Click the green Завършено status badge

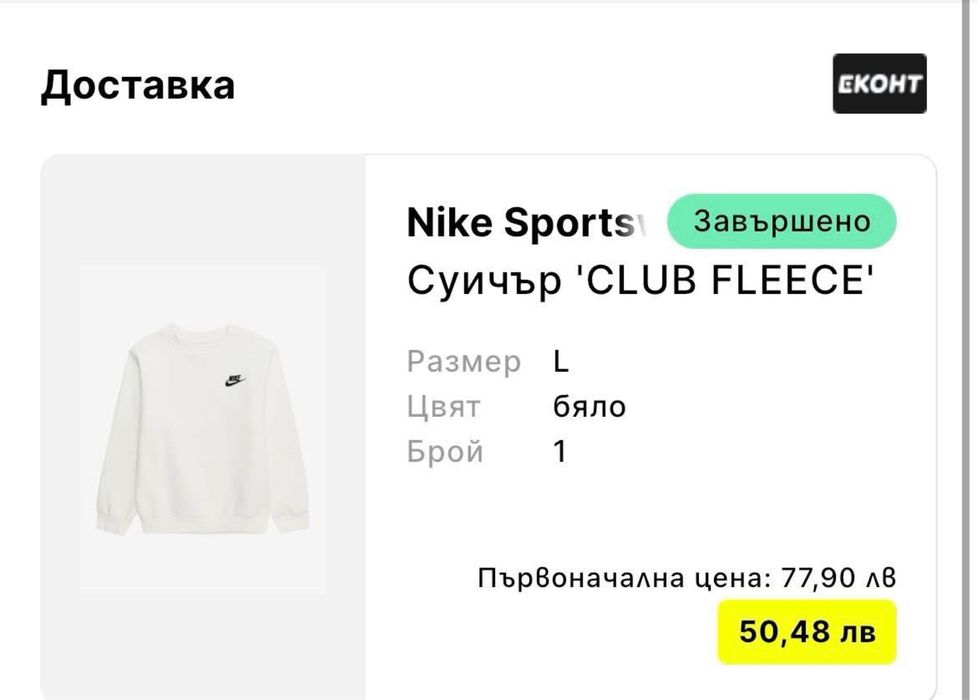pyautogui.click(x=781, y=221)
